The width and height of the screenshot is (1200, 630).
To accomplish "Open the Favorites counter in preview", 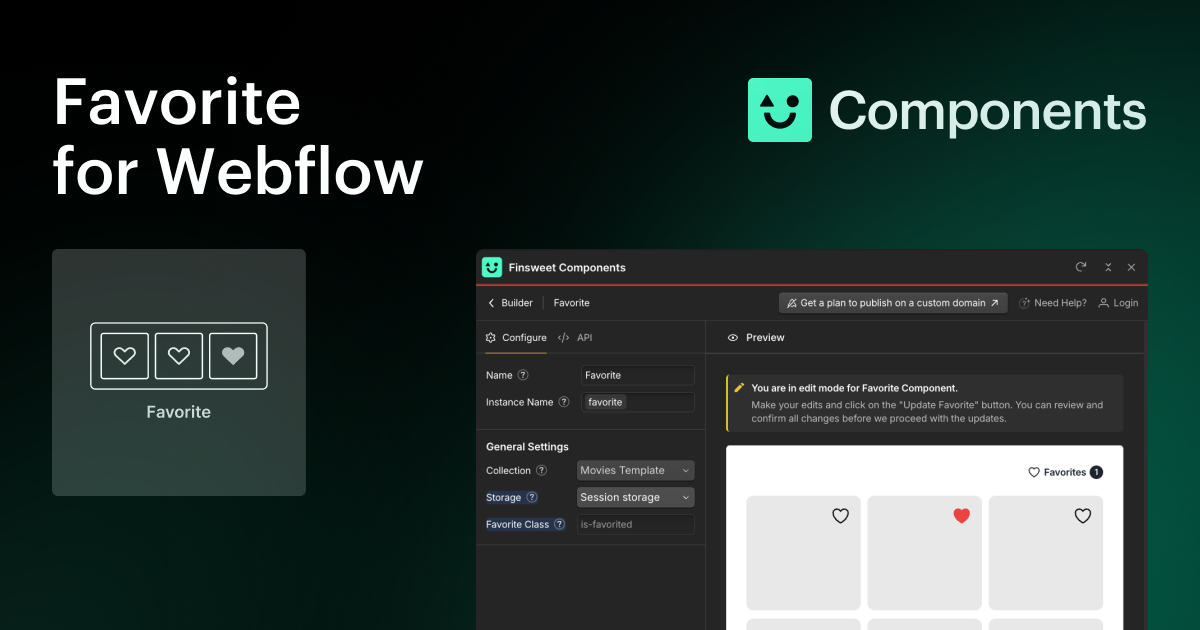I will (x=1065, y=472).
